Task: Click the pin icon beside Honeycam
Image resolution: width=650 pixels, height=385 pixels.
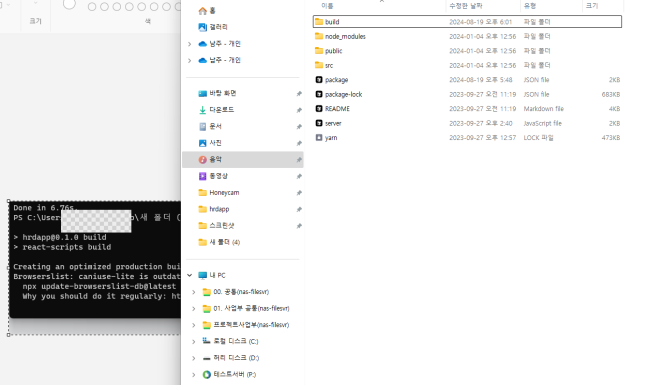Action: [298, 193]
